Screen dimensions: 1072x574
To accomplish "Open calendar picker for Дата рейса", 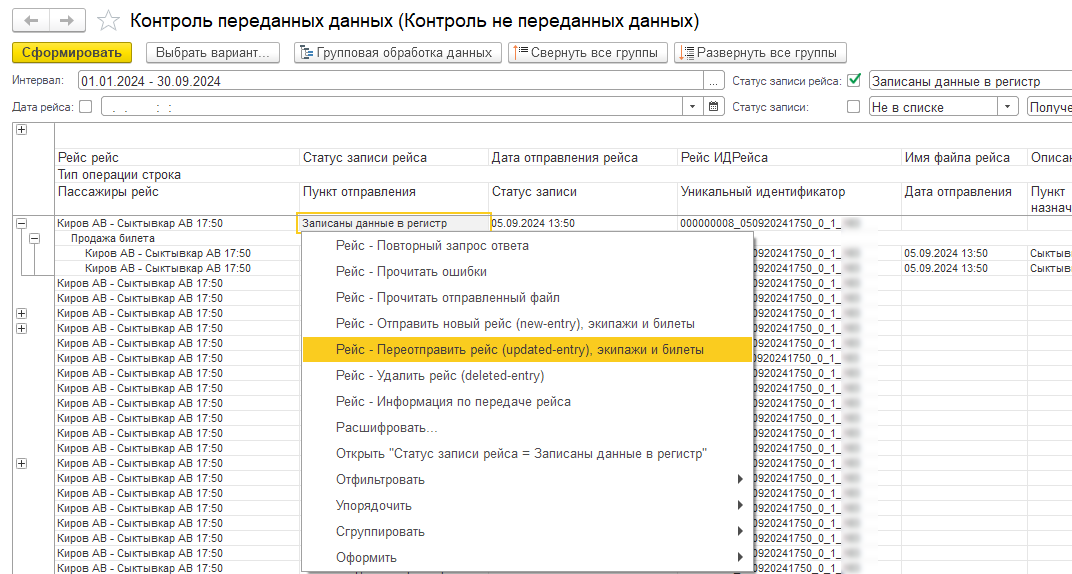I will click(714, 107).
